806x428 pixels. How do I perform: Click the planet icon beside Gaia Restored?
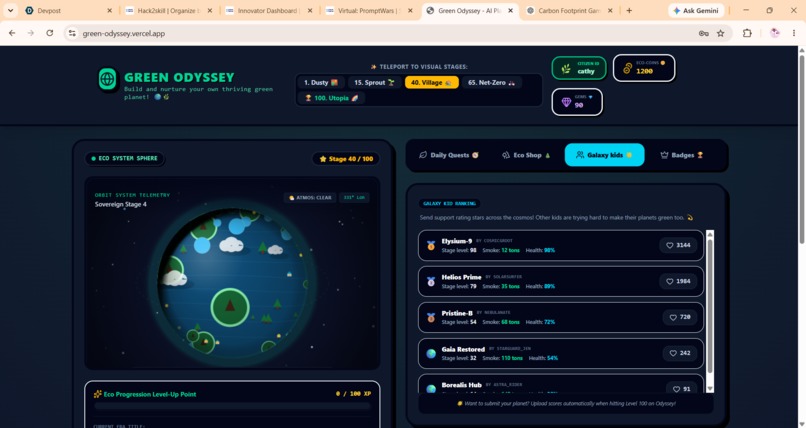(431, 353)
